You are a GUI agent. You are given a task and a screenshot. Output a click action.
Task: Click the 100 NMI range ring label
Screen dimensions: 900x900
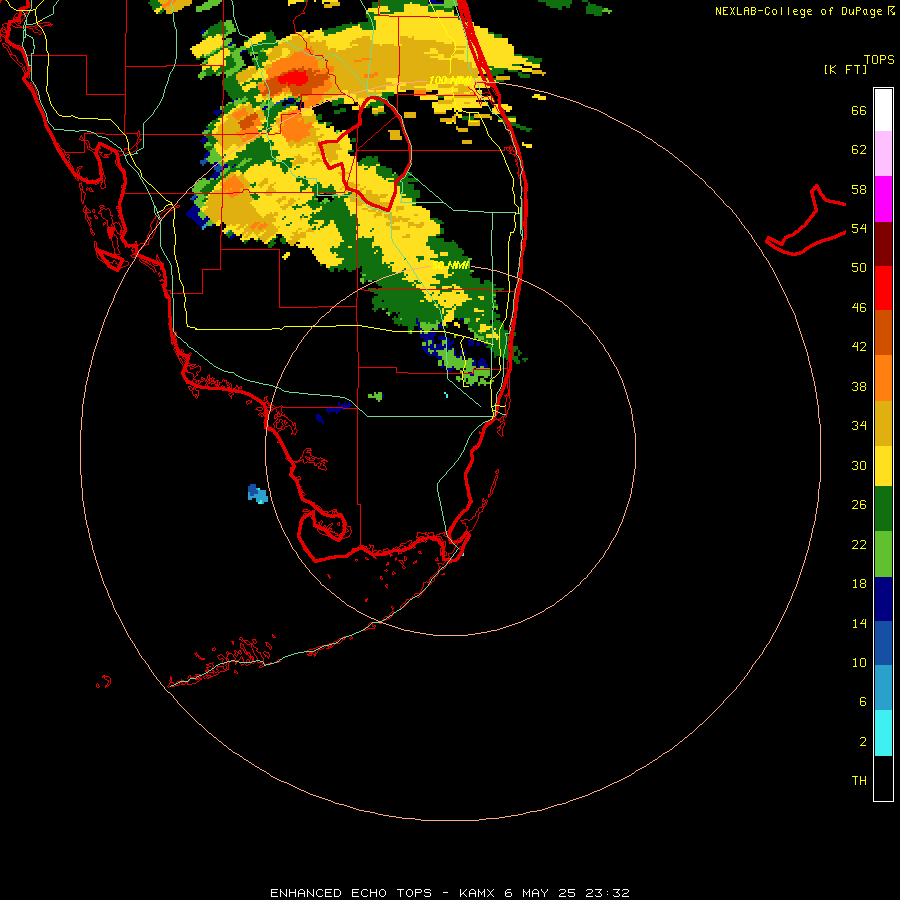pos(449,80)
